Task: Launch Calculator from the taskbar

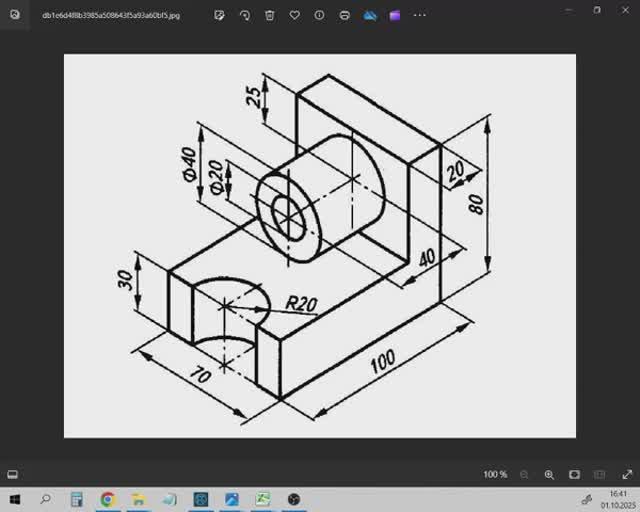Action: [76, 499]
